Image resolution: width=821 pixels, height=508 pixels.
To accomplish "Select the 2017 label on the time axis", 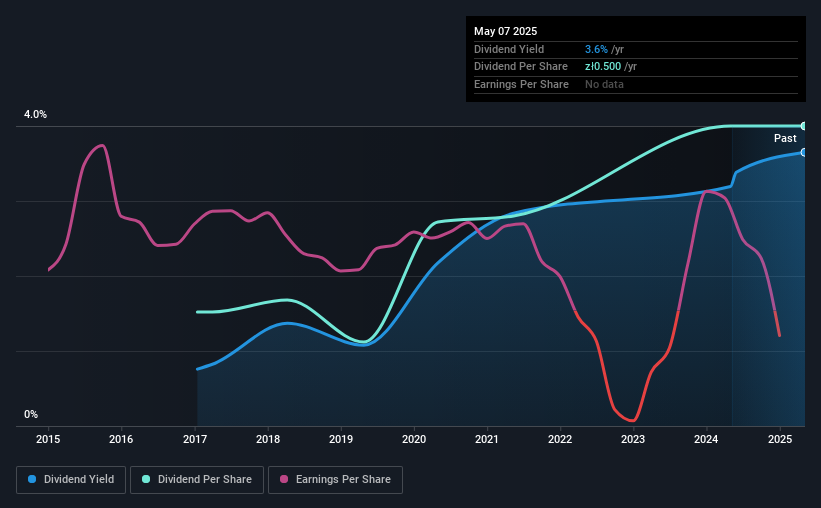I will pyautogui.click(x=195, y=439).
